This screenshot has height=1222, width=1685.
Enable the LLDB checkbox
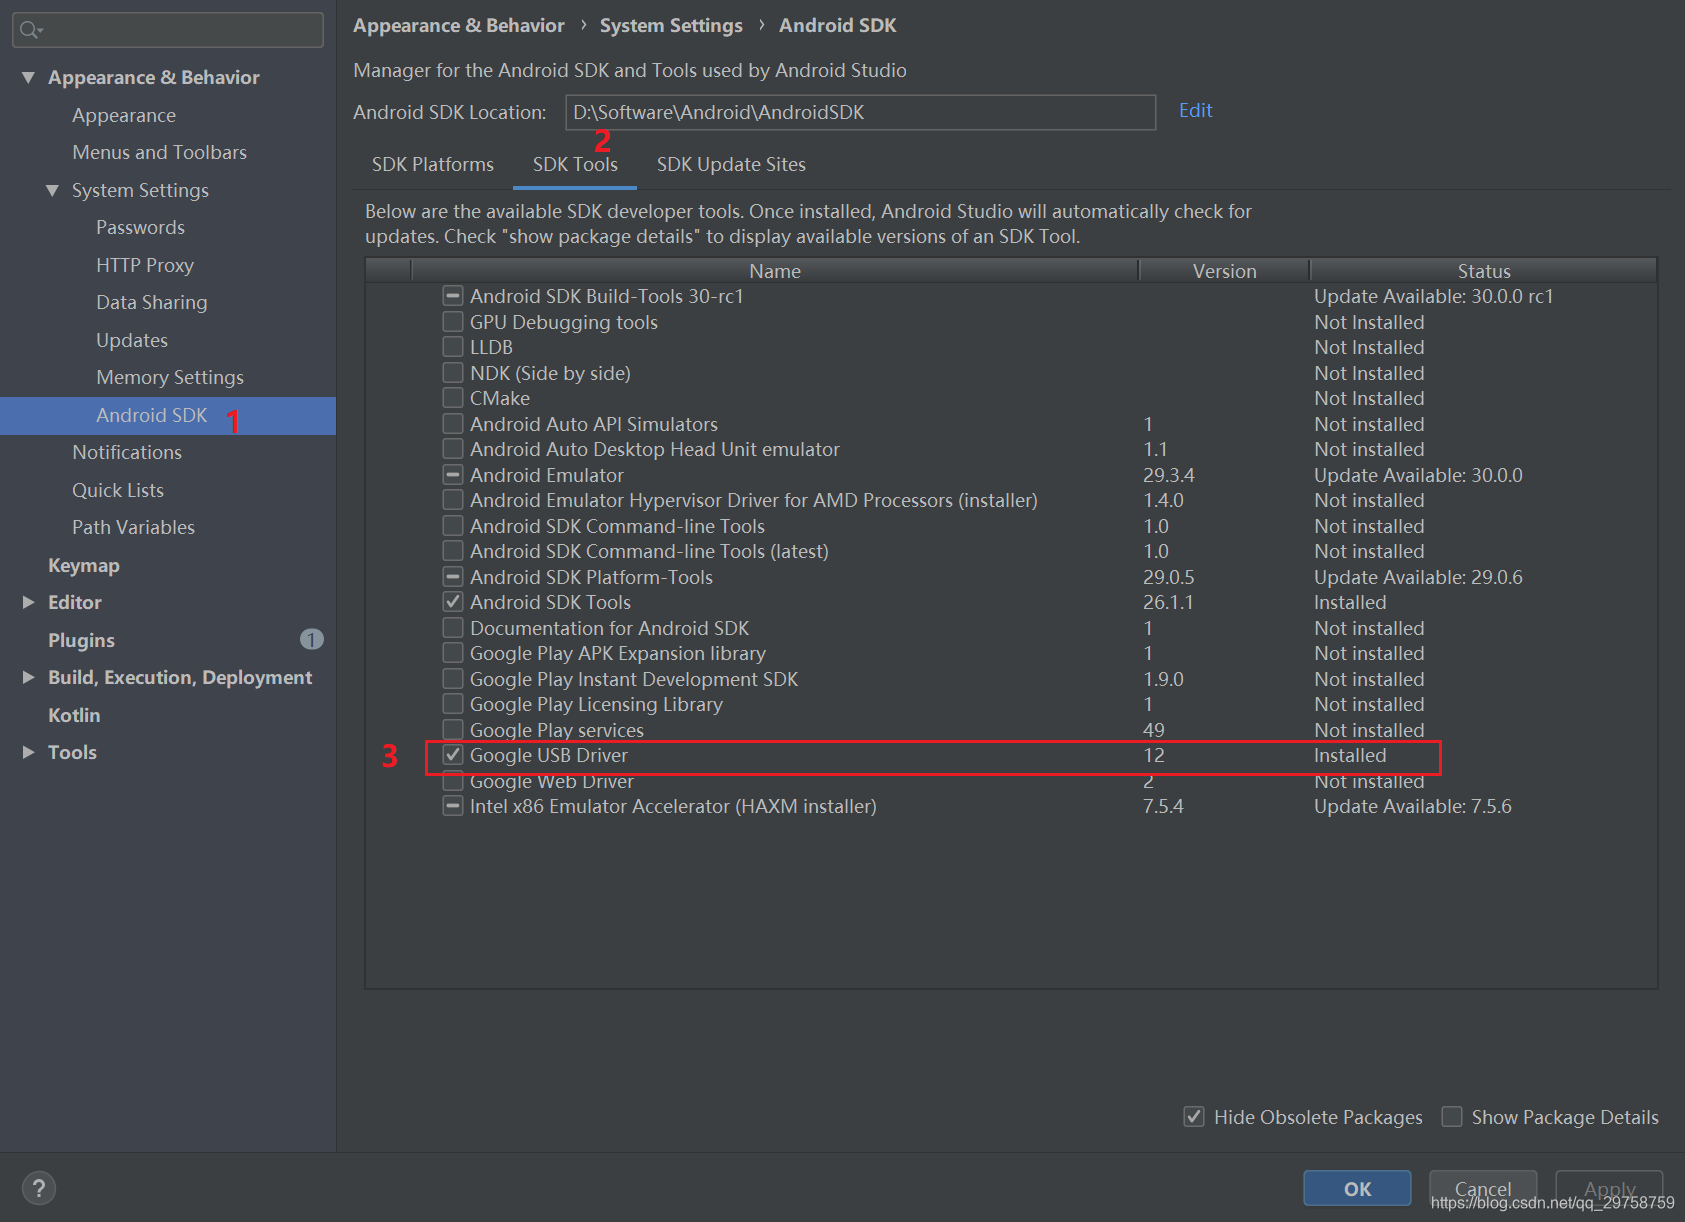453,347
